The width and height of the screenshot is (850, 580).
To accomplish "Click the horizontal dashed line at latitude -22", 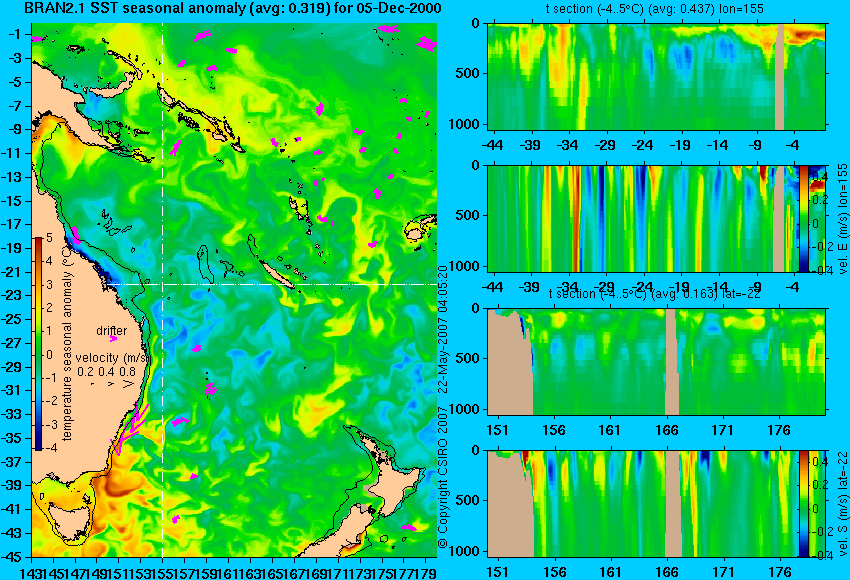I will point(273,284).
